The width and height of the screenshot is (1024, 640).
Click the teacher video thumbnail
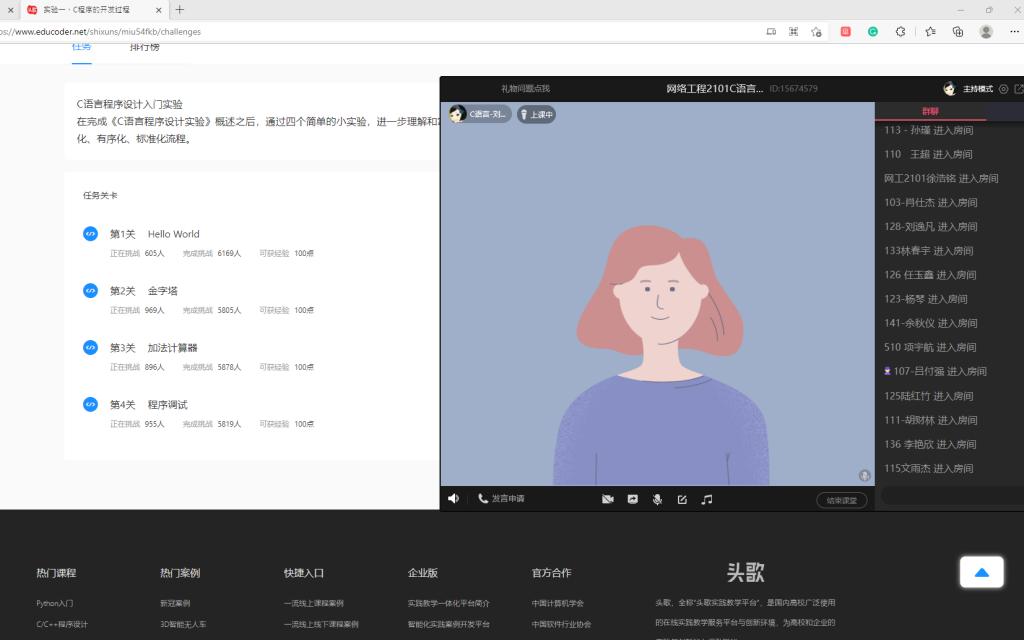coord(657,293)
